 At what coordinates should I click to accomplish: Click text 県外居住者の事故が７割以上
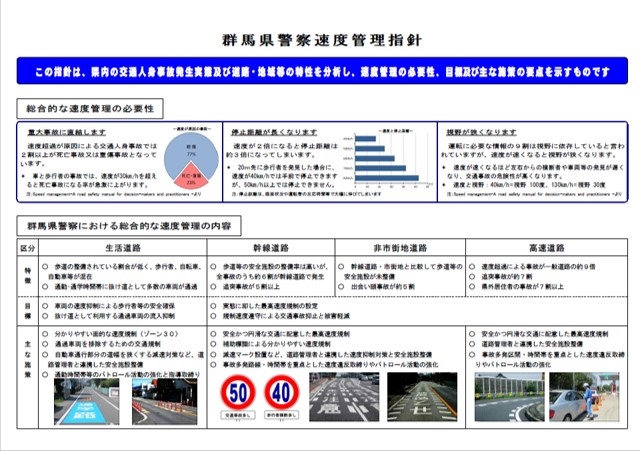522,287
